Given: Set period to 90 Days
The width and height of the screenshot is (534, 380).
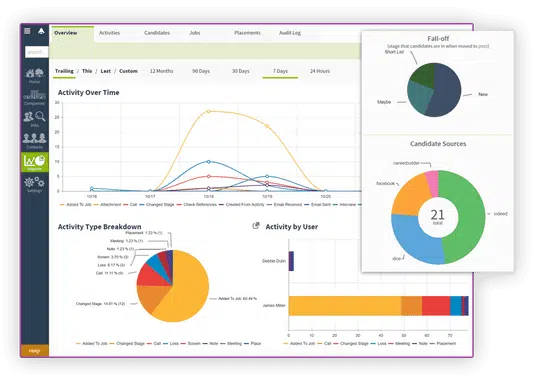Looking at the screenshot, I should [201, 71].
